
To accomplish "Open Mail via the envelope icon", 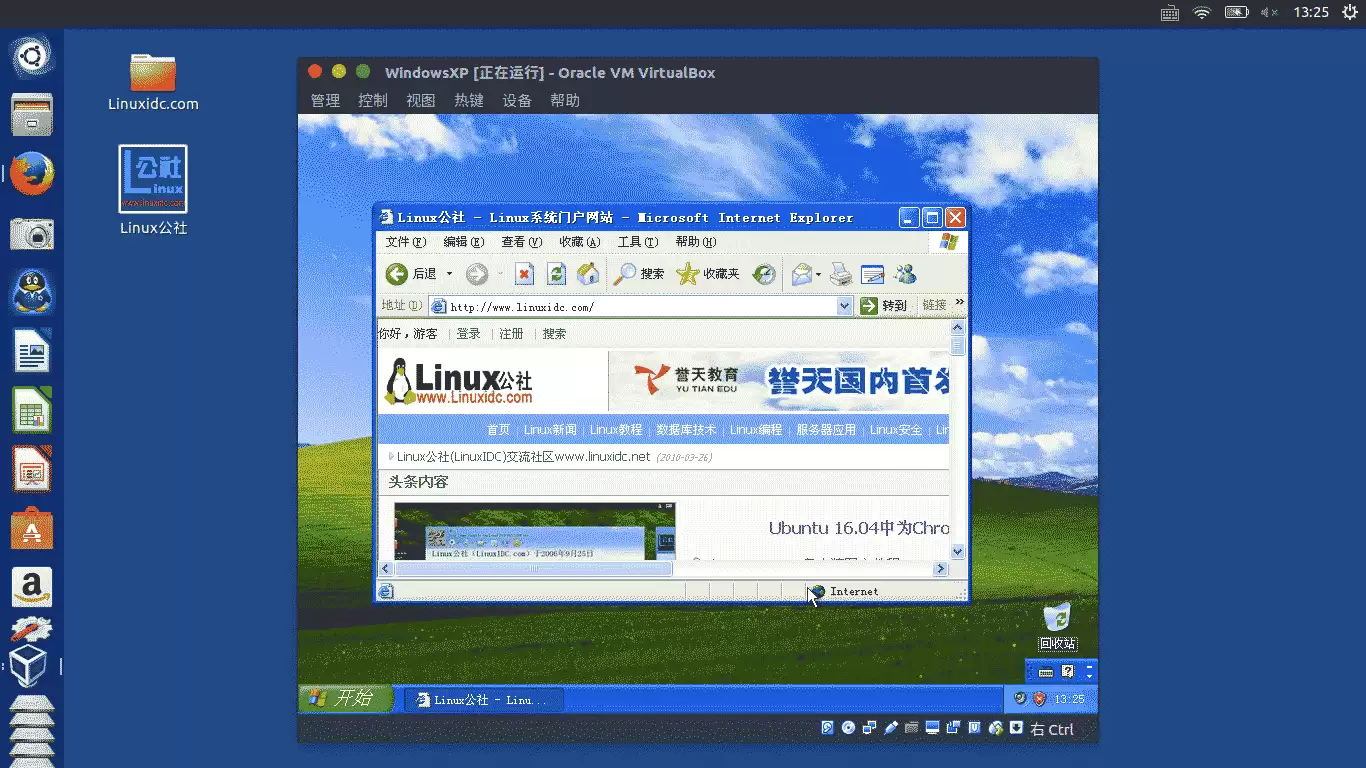I will coord(800,274).
